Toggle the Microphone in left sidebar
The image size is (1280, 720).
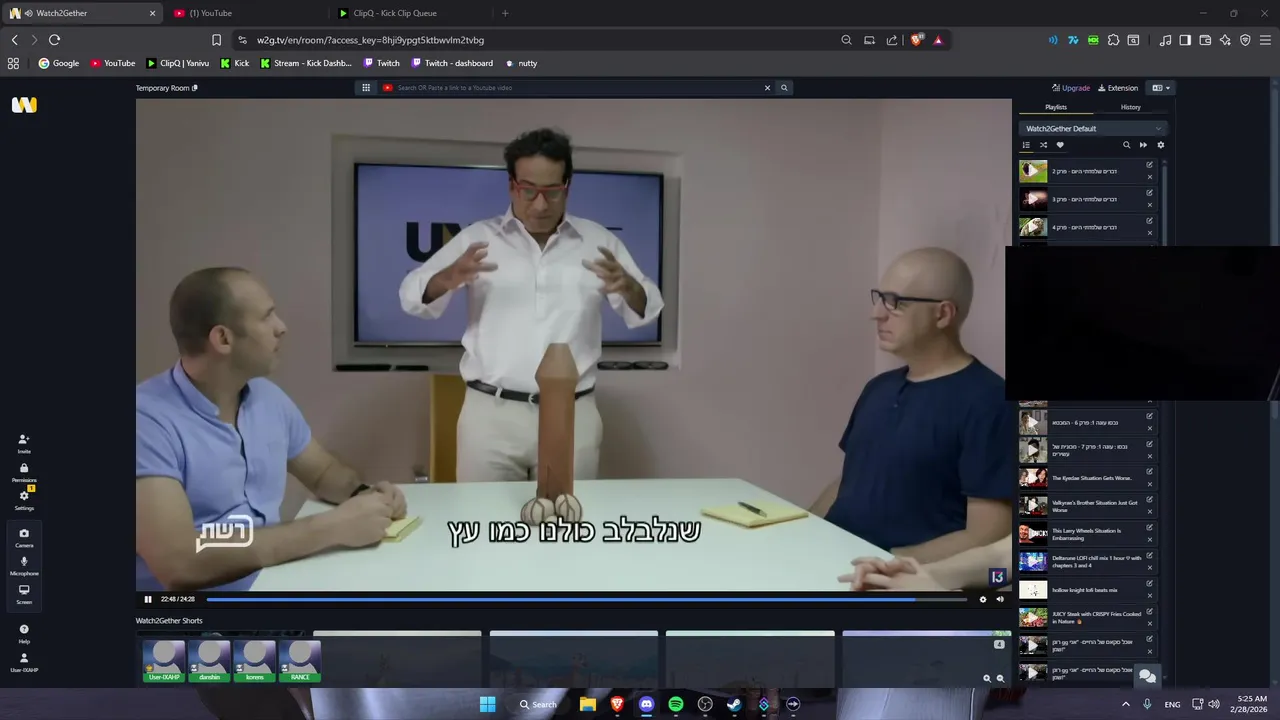[24, 566]
